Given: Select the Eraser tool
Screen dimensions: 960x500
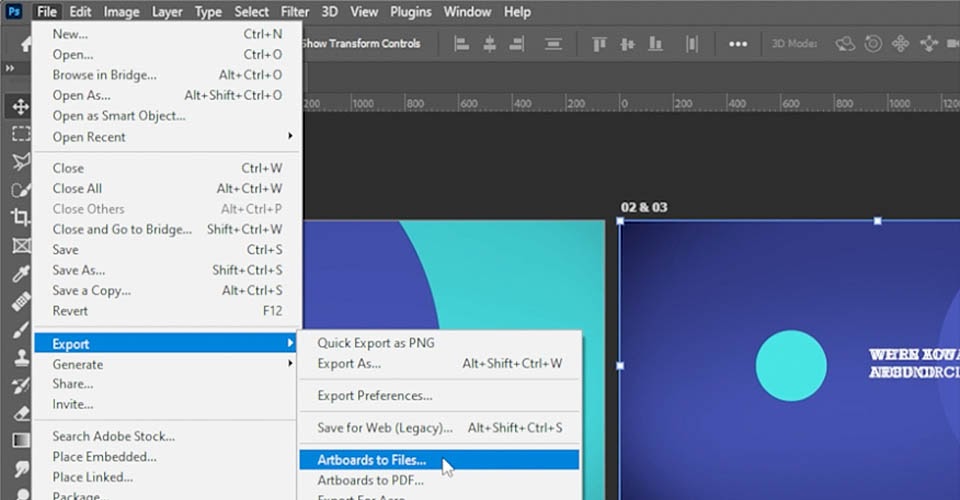Looking at the screenshot, I should point(21,413).
